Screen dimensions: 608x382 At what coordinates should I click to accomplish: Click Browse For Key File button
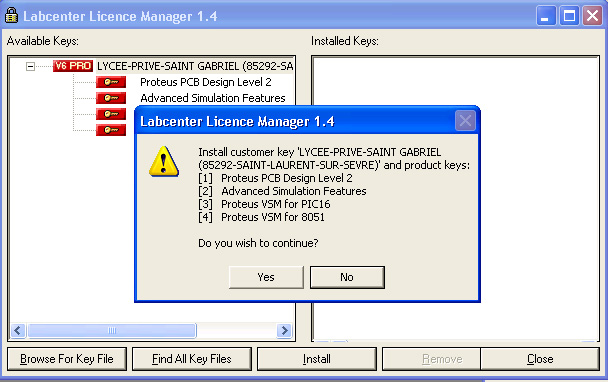[x=67, y=359]
